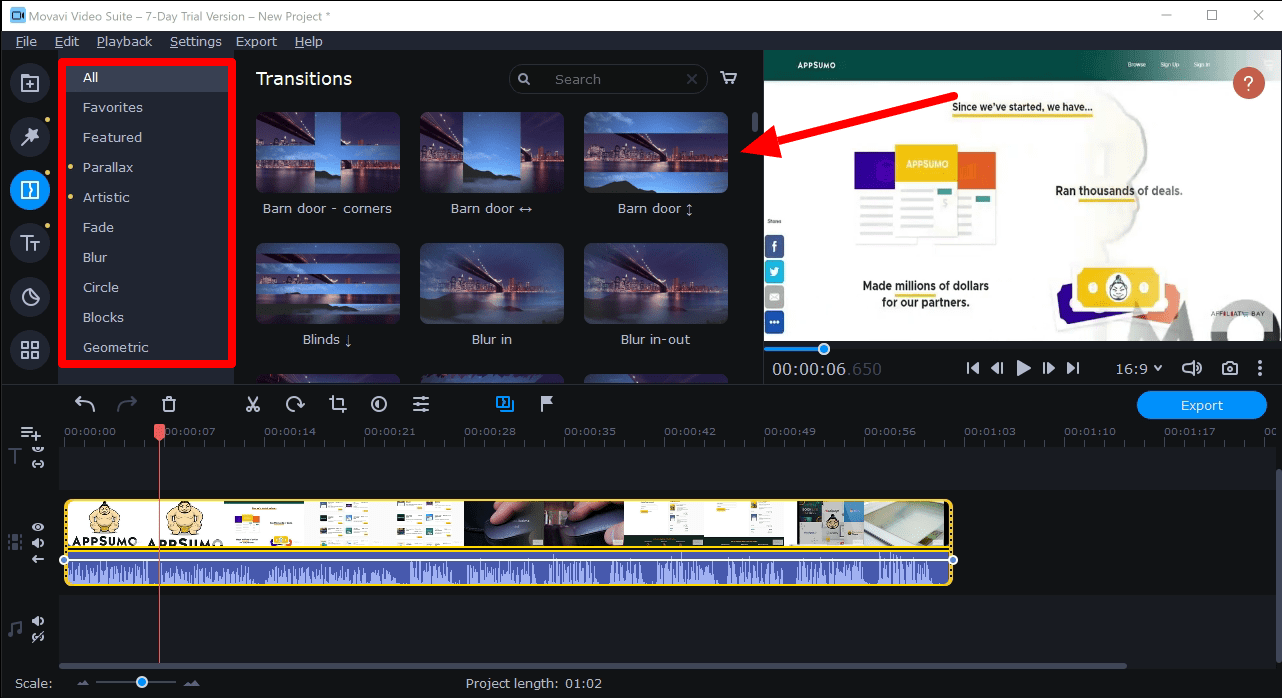The width and height of the screenshot is (1282, 698).
Task: Step forward one frame
Action: 1048,368
